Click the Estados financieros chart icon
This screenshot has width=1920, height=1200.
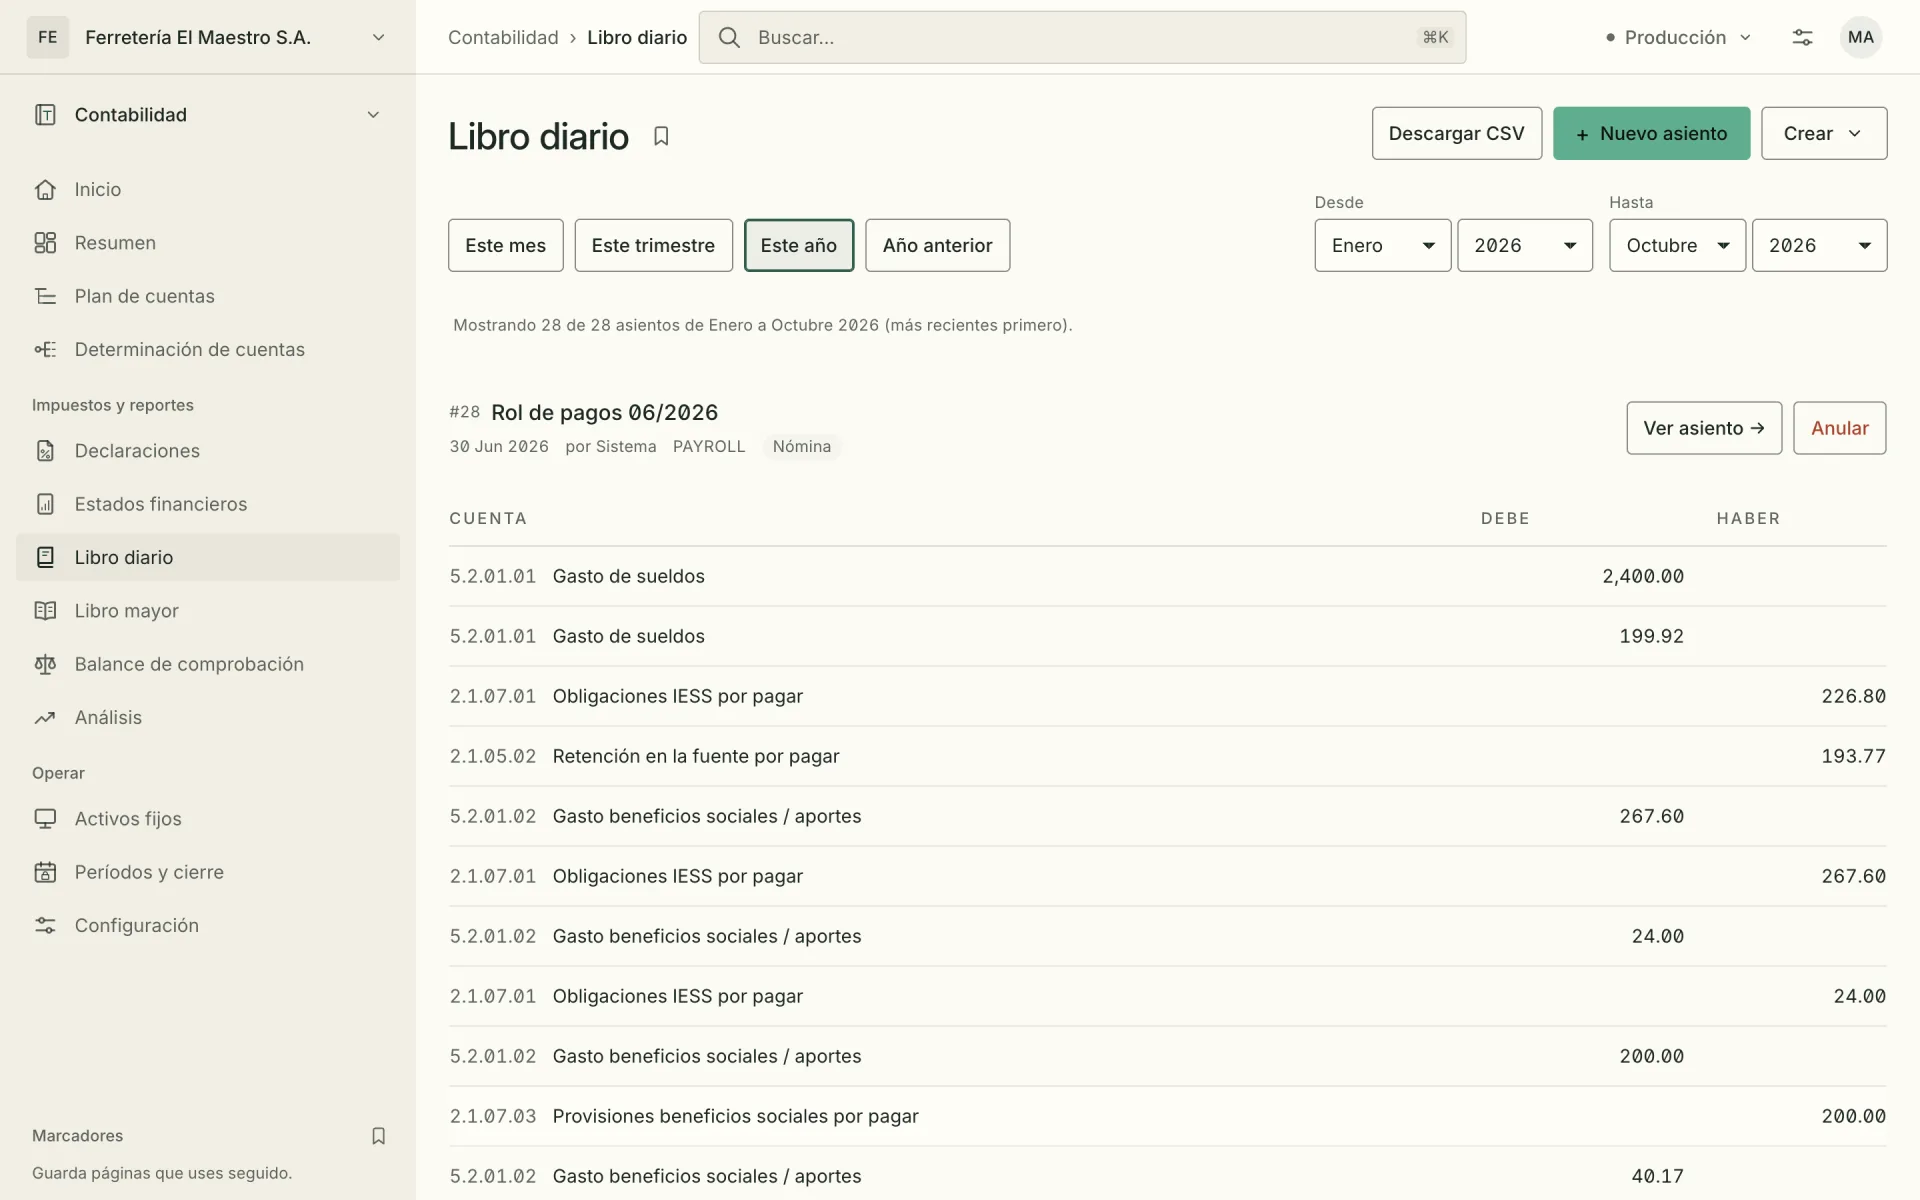coord(45,504)
